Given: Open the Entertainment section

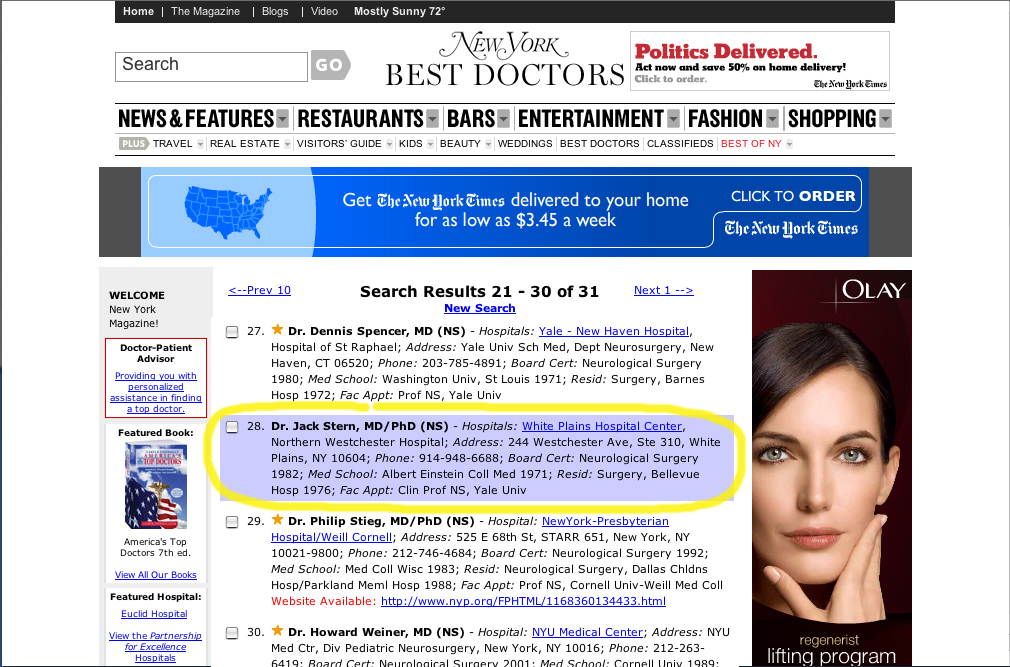Looking at the screenshot, I should tap(591, 119).
